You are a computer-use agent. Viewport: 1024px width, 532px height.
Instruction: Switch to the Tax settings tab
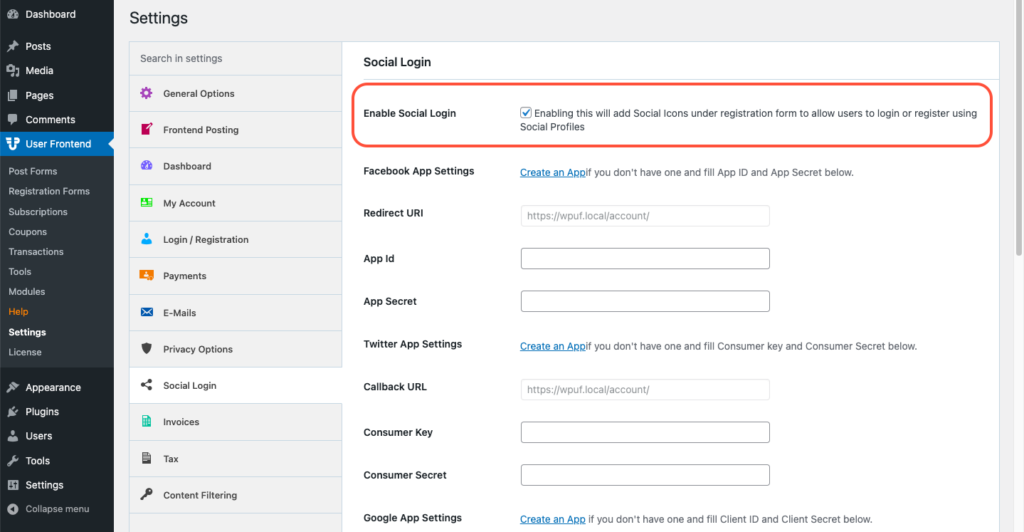point(171,459)
